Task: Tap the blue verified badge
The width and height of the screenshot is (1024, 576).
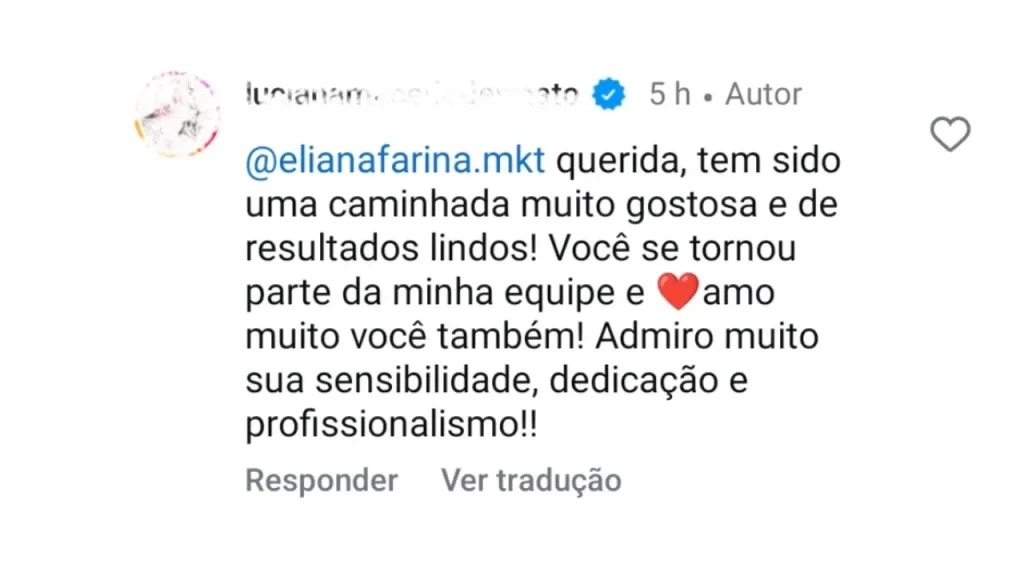Action: pyautogui.click(x=609, y=94)
